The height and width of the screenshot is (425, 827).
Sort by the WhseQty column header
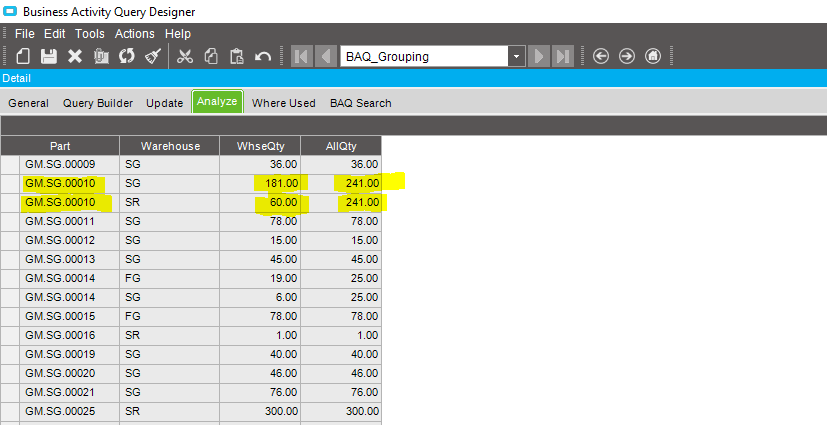click(x=261, y=146)
